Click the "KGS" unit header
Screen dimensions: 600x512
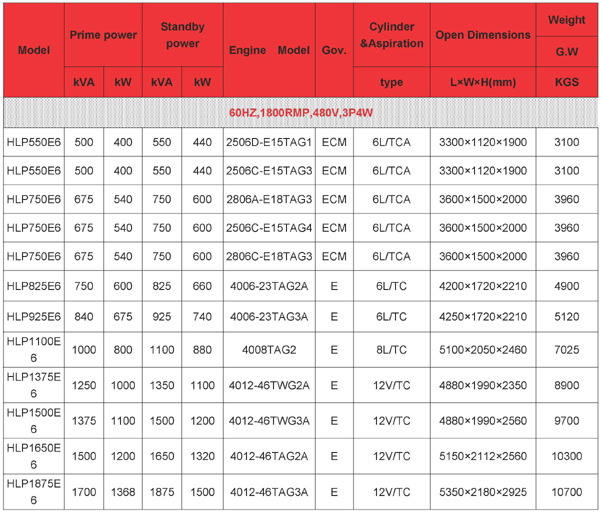click(x=566, y=82)
